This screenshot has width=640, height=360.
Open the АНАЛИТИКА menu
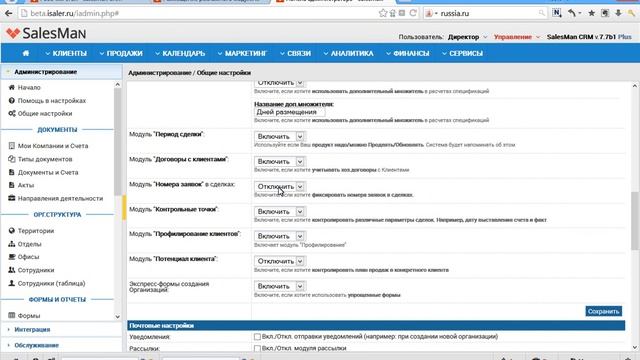click(x=349, y=53)
